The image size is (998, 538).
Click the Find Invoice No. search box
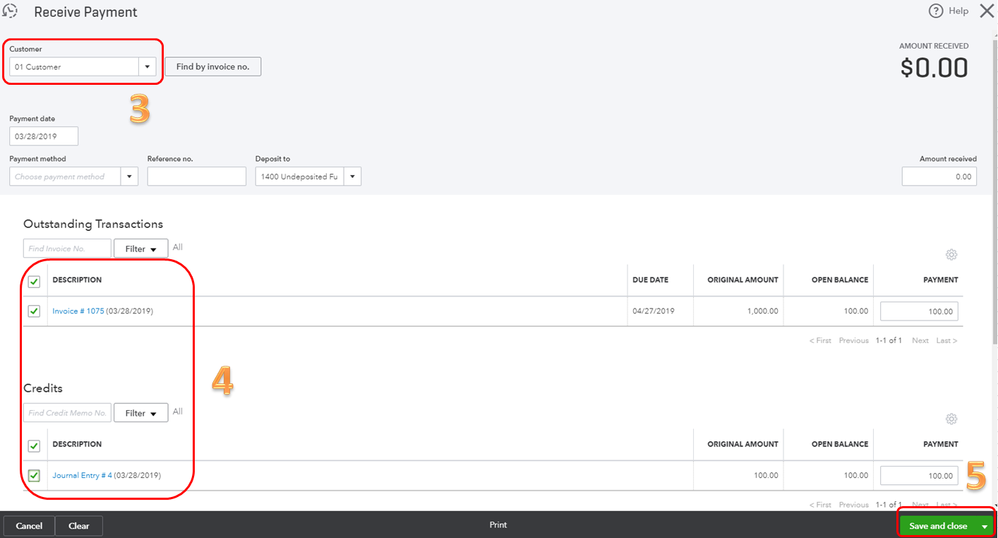click(x=67, y=249)
